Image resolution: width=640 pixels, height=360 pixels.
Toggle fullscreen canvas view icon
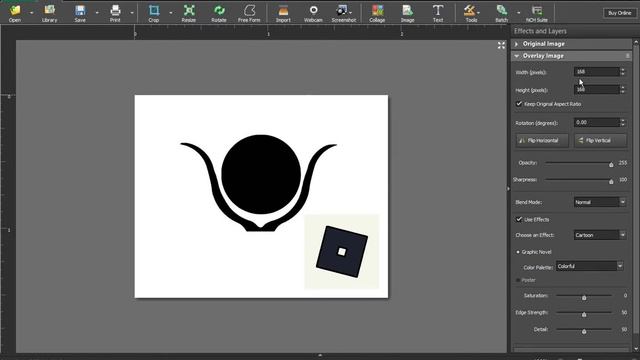501,45
